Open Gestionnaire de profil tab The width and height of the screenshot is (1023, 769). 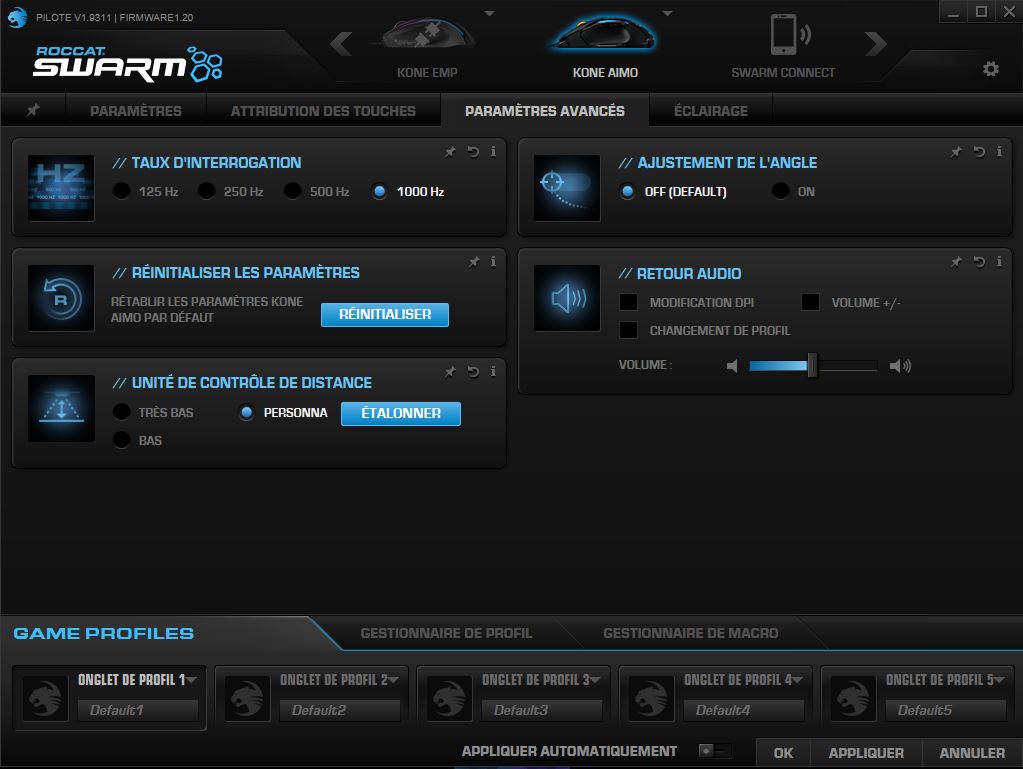click(x=446, y=633)
